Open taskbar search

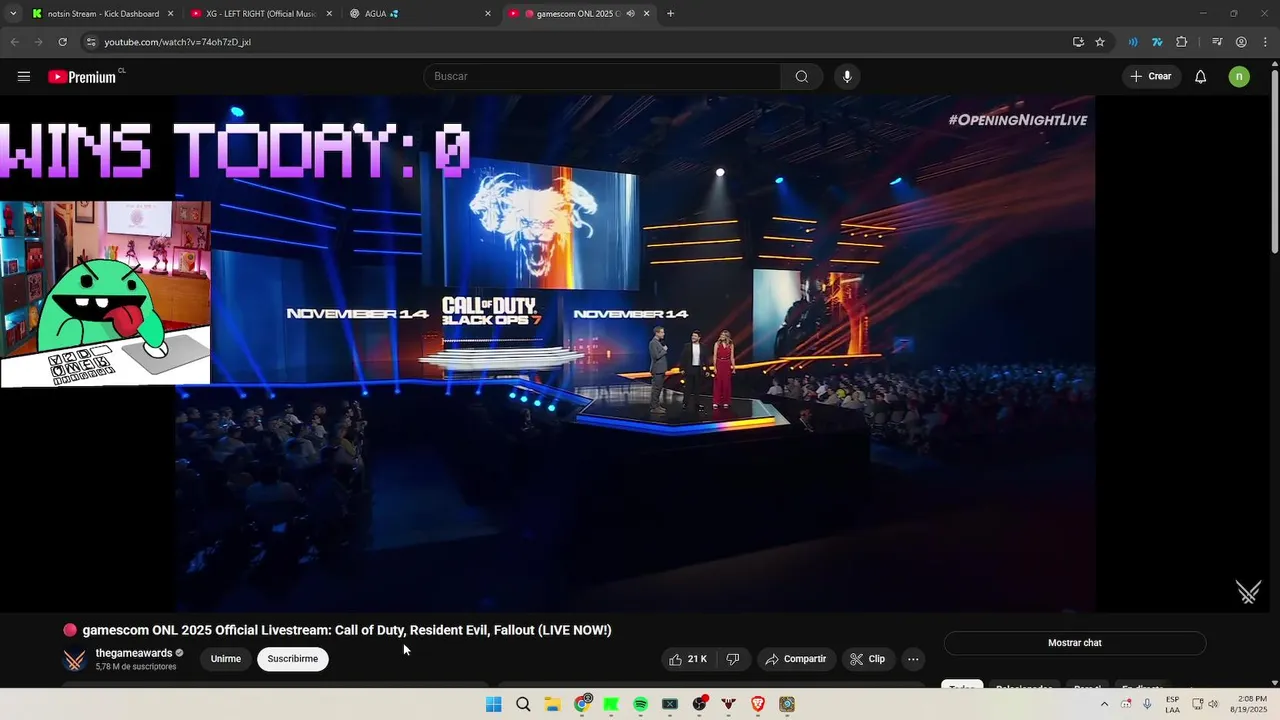tap(523, 705)
